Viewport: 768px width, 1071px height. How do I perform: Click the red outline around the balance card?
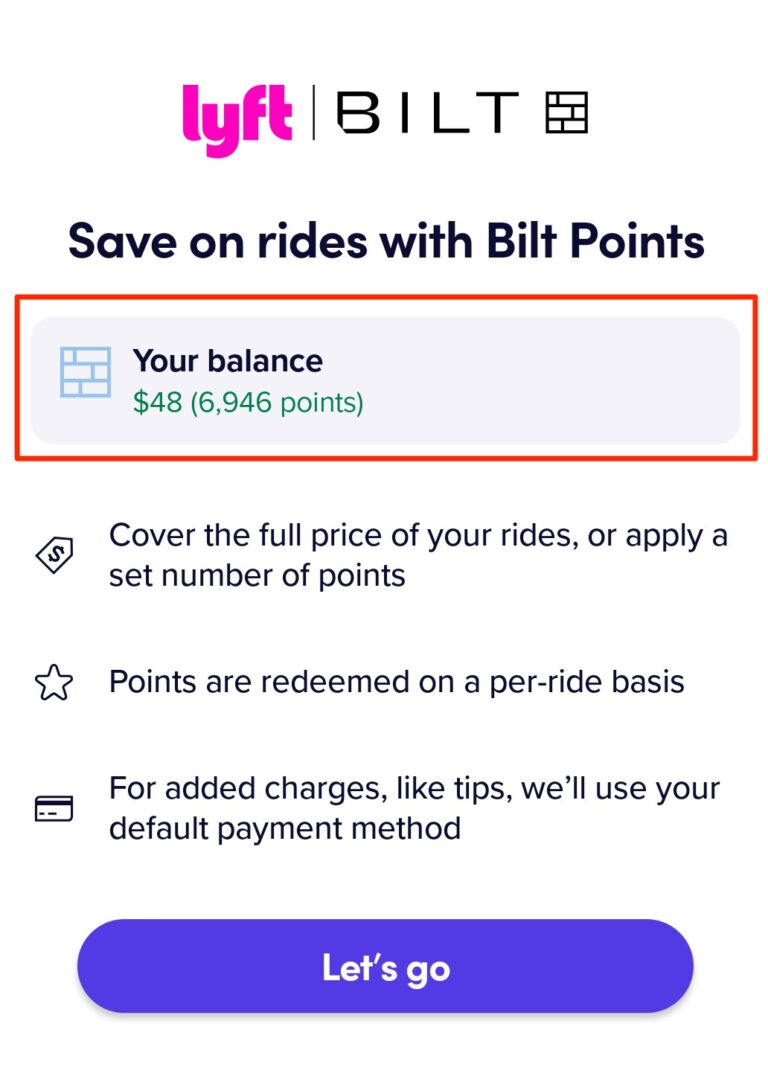point(384,295)
